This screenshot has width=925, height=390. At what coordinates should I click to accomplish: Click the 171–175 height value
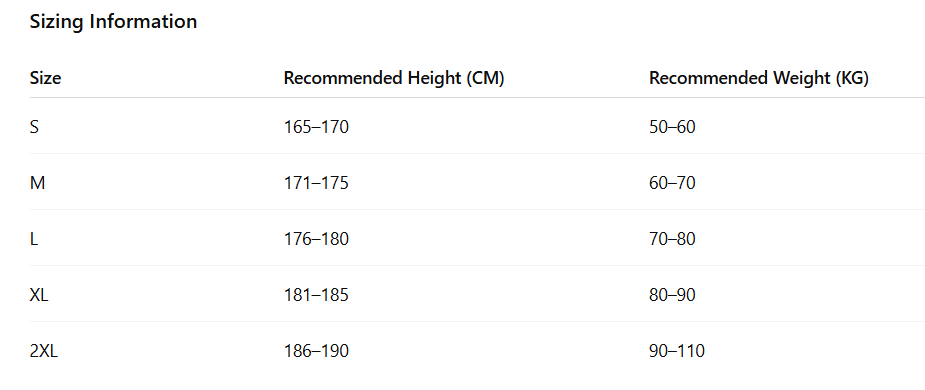pyautogui.click(x=316, y=183)
